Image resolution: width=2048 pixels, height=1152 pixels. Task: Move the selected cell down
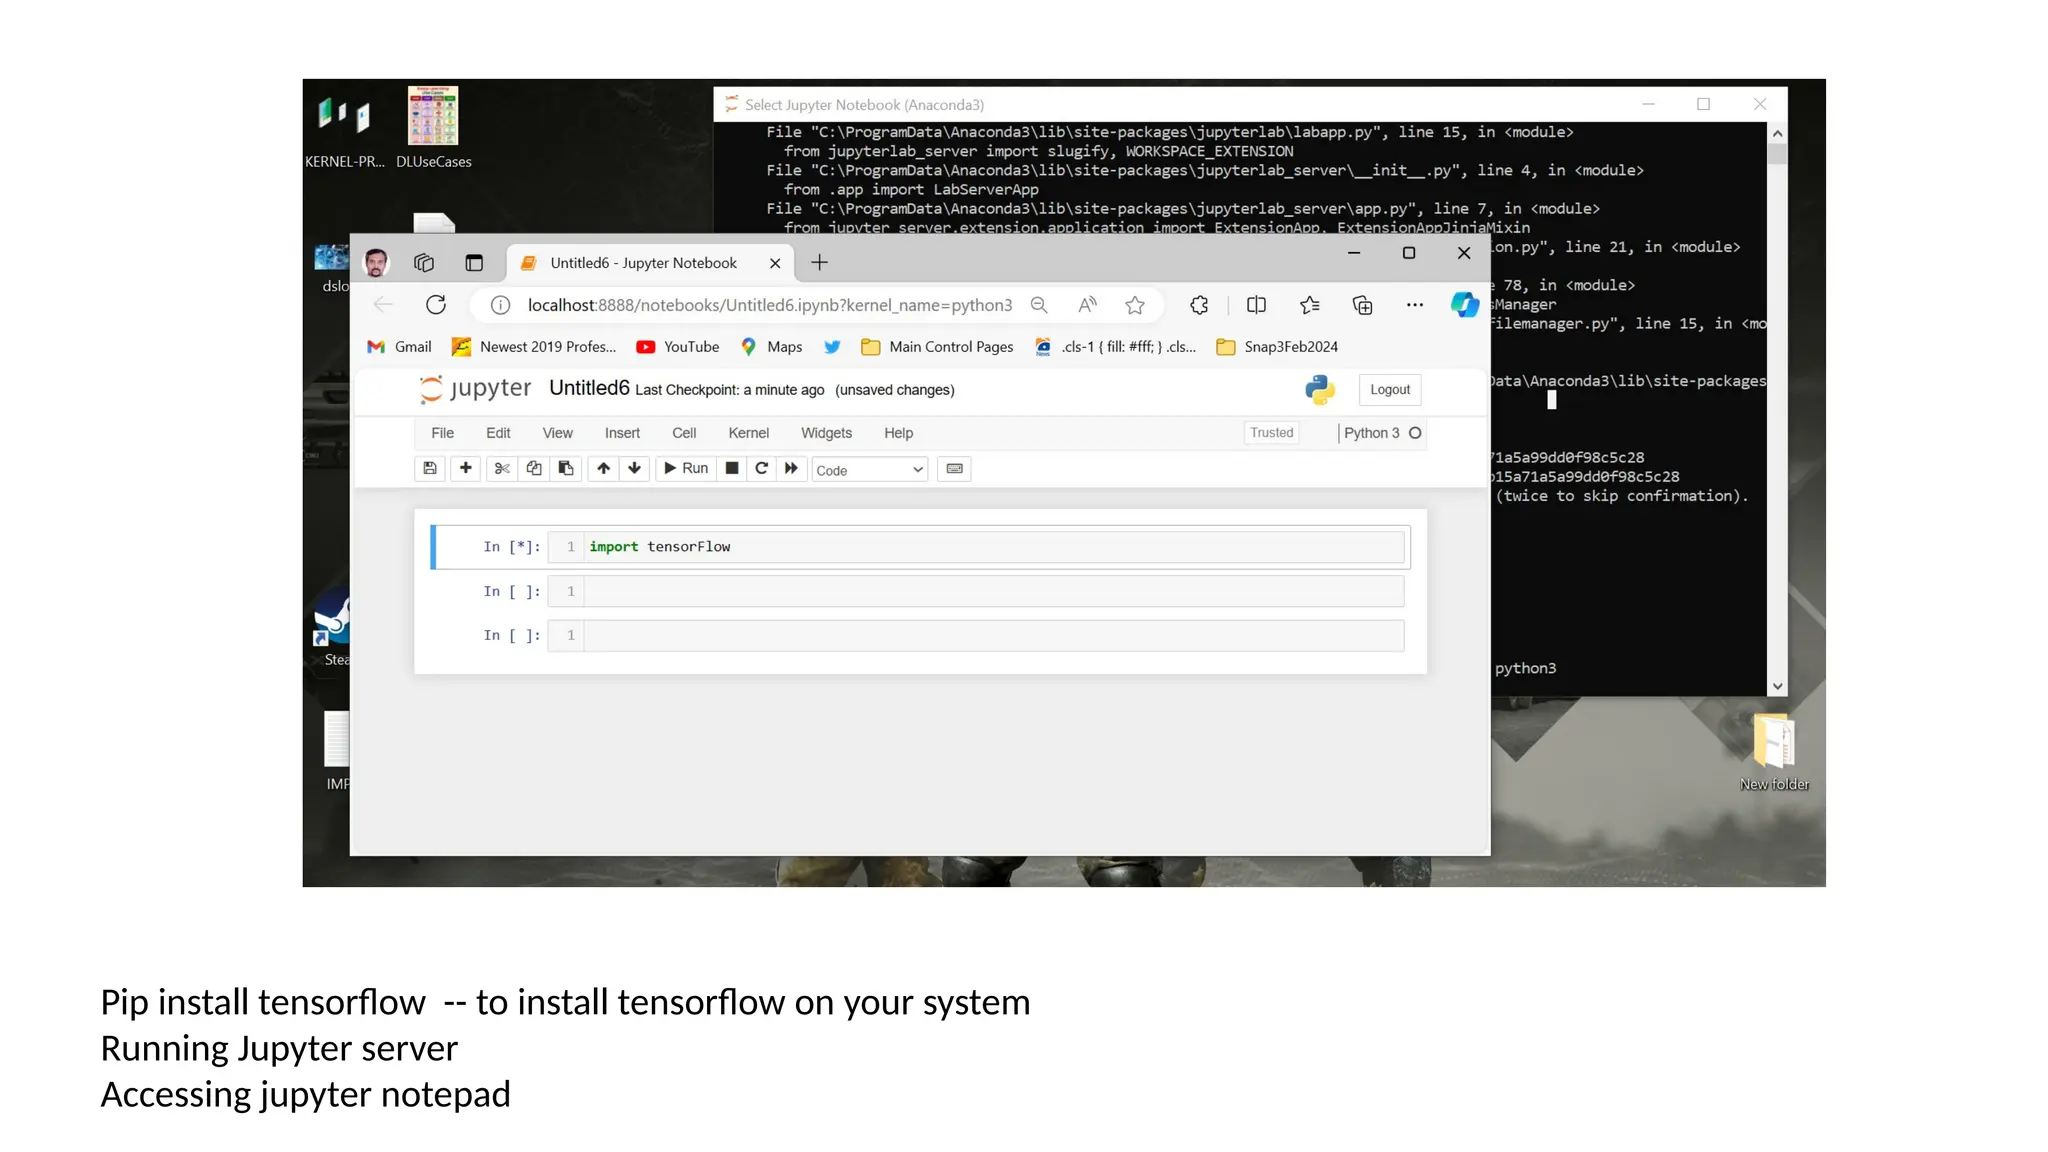(634, 468)
